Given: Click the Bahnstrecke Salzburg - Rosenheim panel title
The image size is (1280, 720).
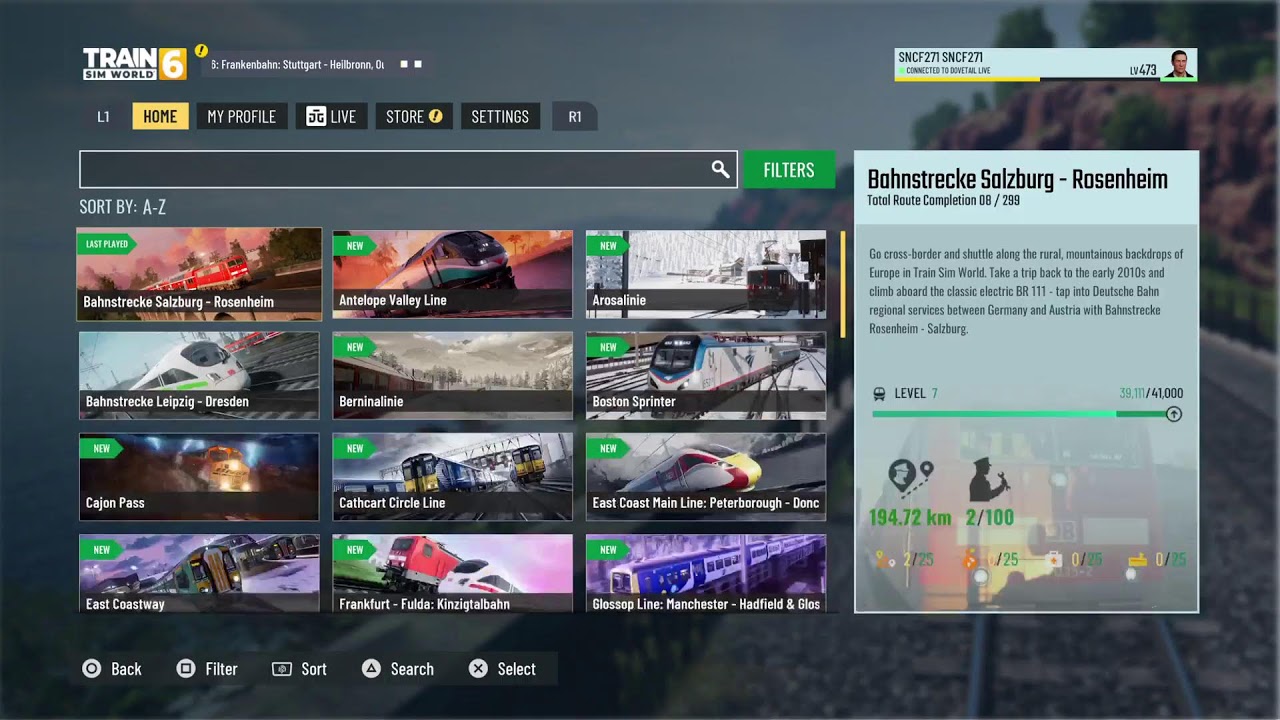Looking at the screenshot, I should coord(1017,180).
